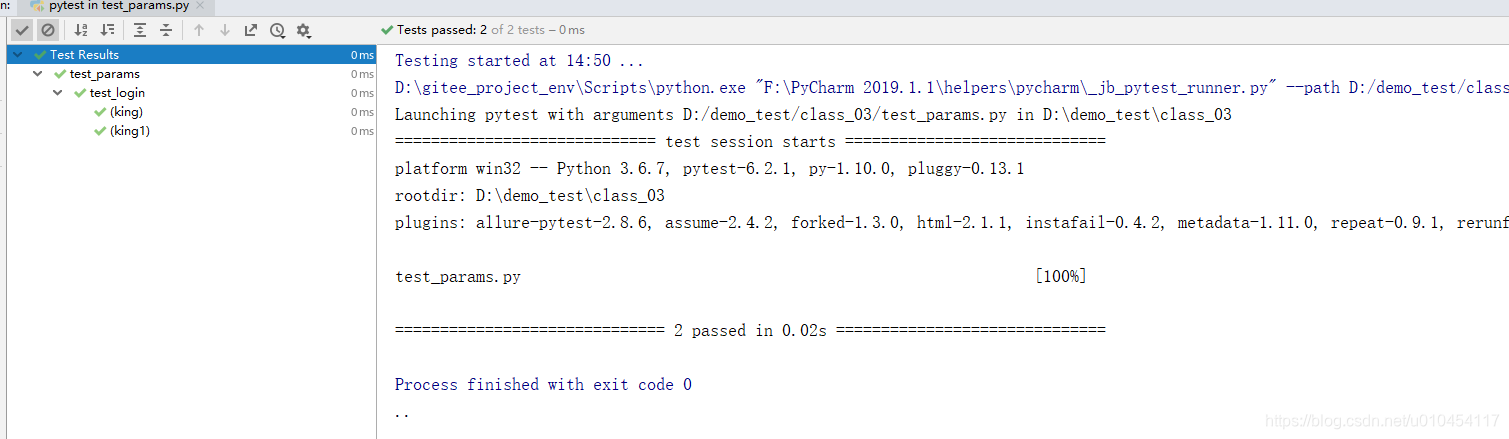Click the 'test session starts' line
The width and height of the screenshot is (1509, 439).
750,142
